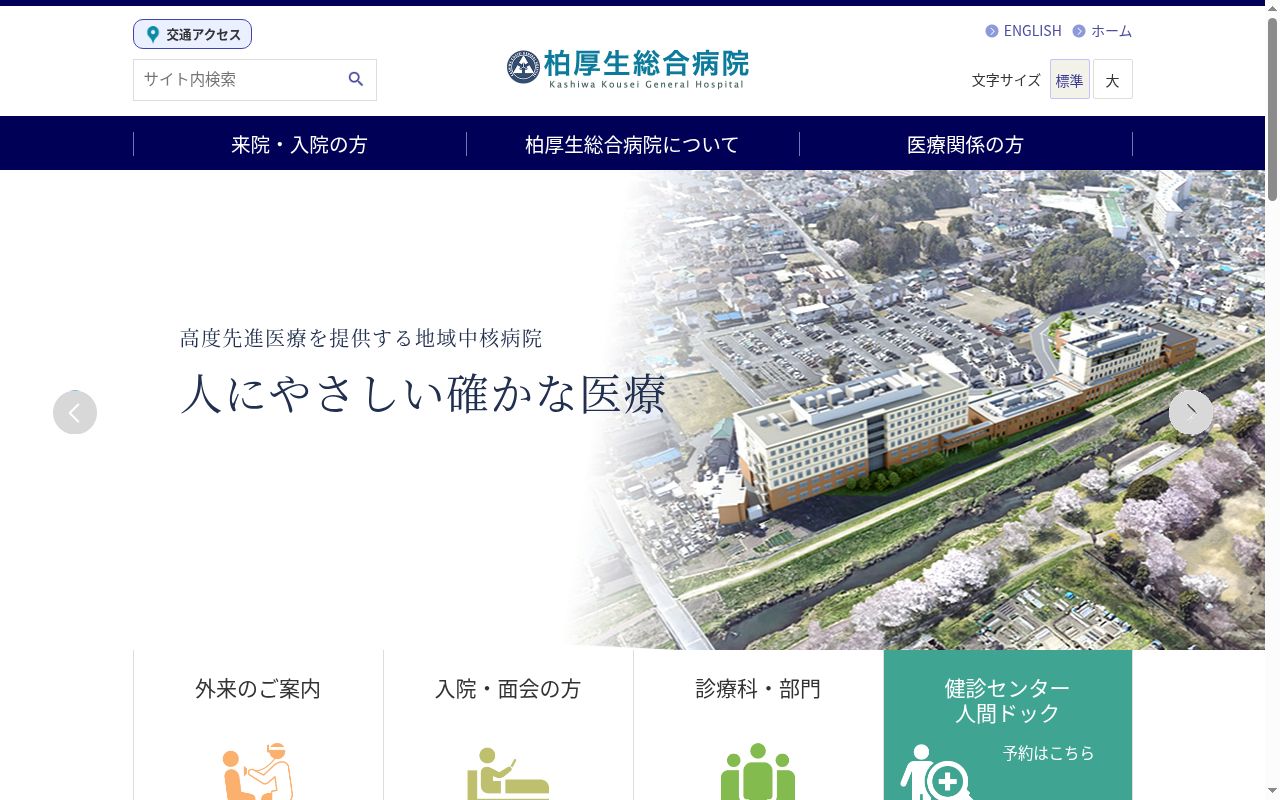The image size is (1280, 800).
Task: Click 予約はこちら reservation text
Action: coord(1049,753)
